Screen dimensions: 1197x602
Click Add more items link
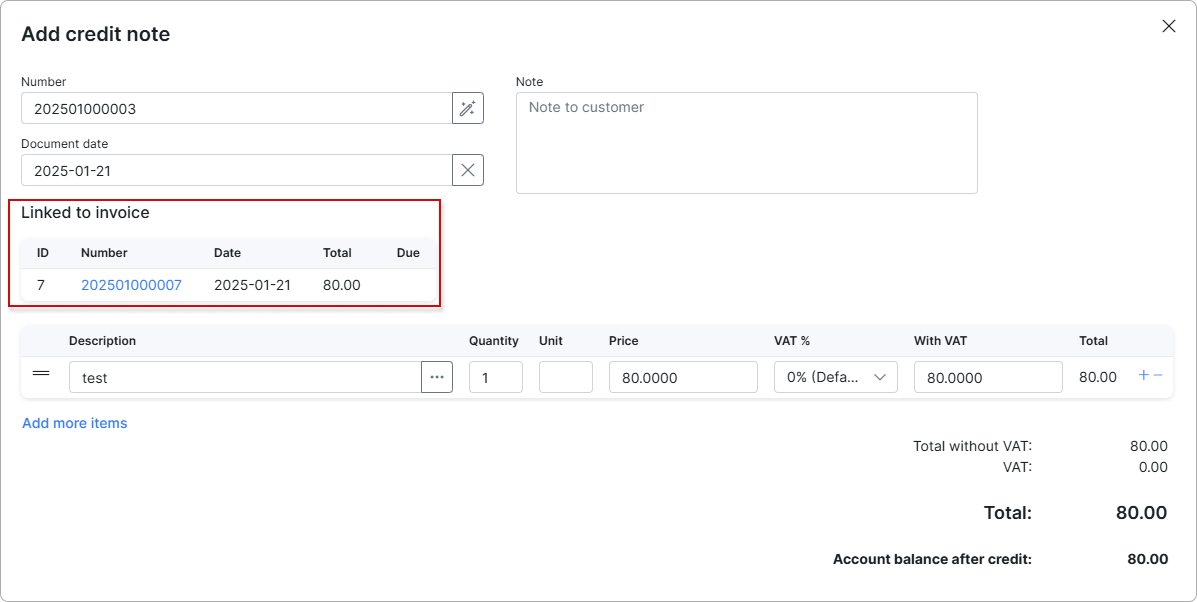pyautogui.click(x=75, y=423)
